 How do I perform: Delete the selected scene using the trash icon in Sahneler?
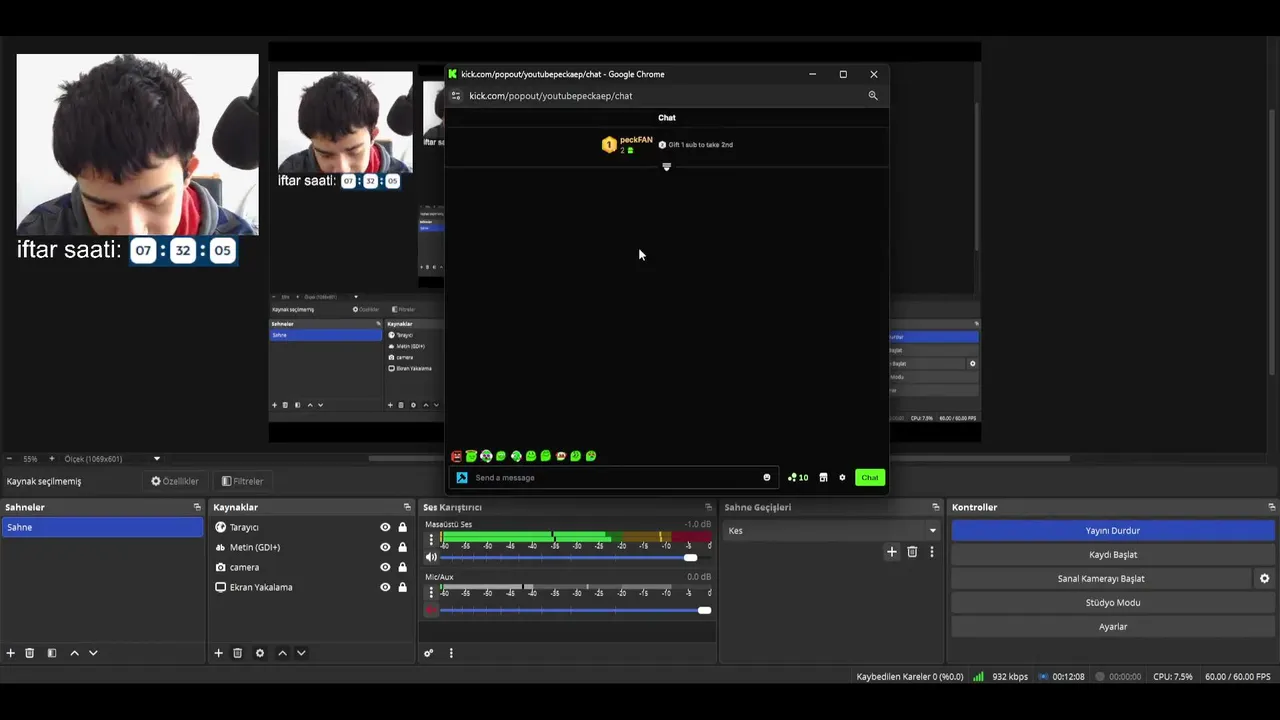(x=30, y=653)
